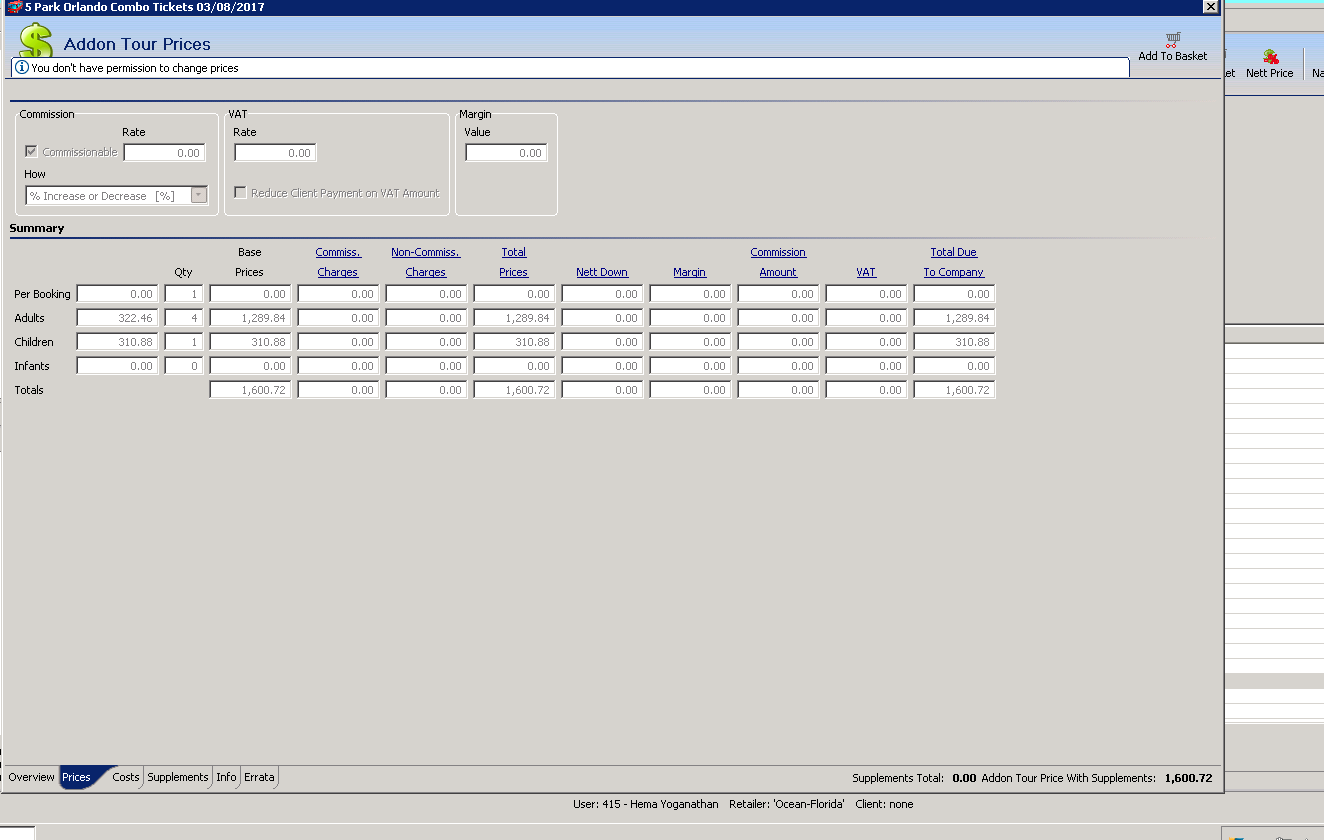The height and width of the screenshot is (840, 1324).
Task: Click the VAT column header link
Action: tap(866, 272)
